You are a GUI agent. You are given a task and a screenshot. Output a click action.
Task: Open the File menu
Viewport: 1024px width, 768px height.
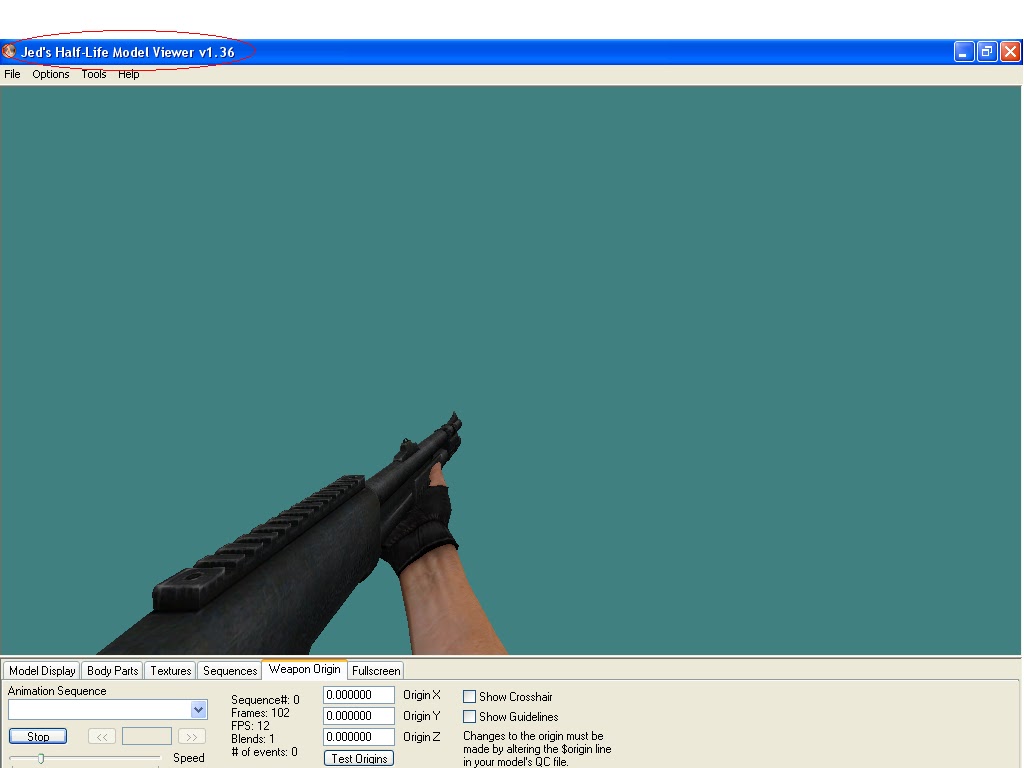tap(12, 74)
